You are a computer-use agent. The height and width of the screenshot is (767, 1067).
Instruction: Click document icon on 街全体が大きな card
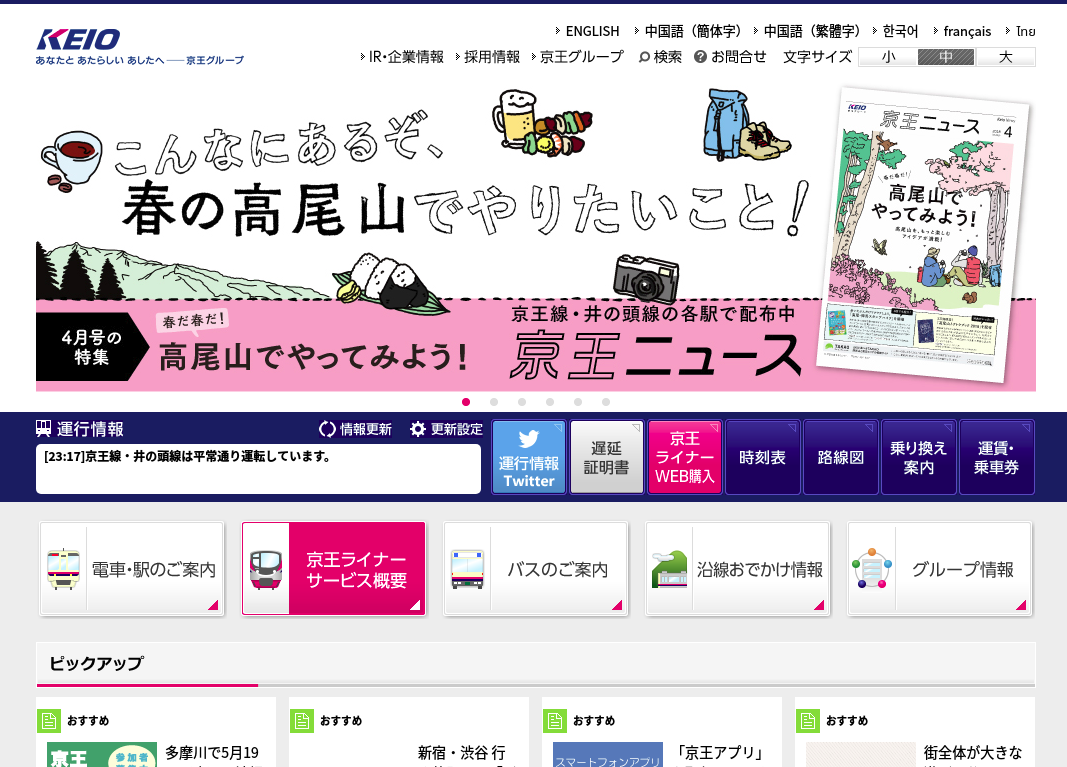point(808,721)
